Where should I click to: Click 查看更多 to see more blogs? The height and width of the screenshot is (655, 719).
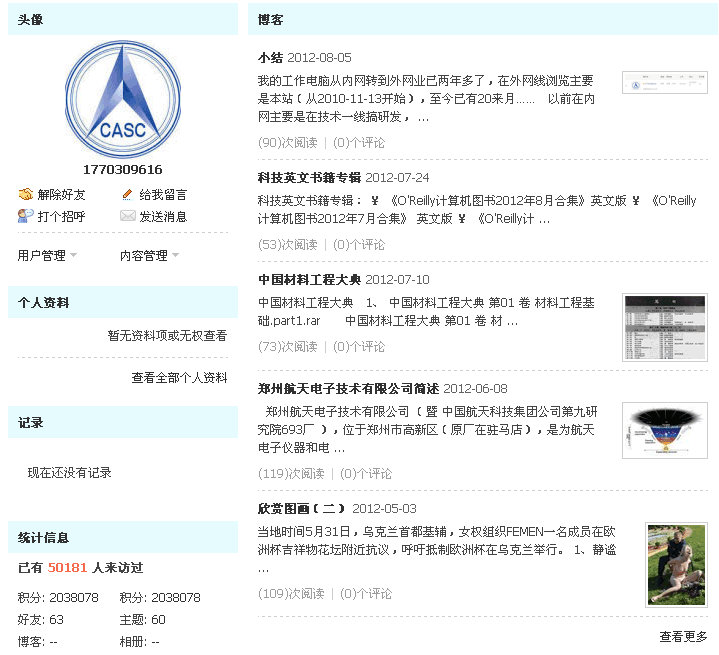[683, 637]
